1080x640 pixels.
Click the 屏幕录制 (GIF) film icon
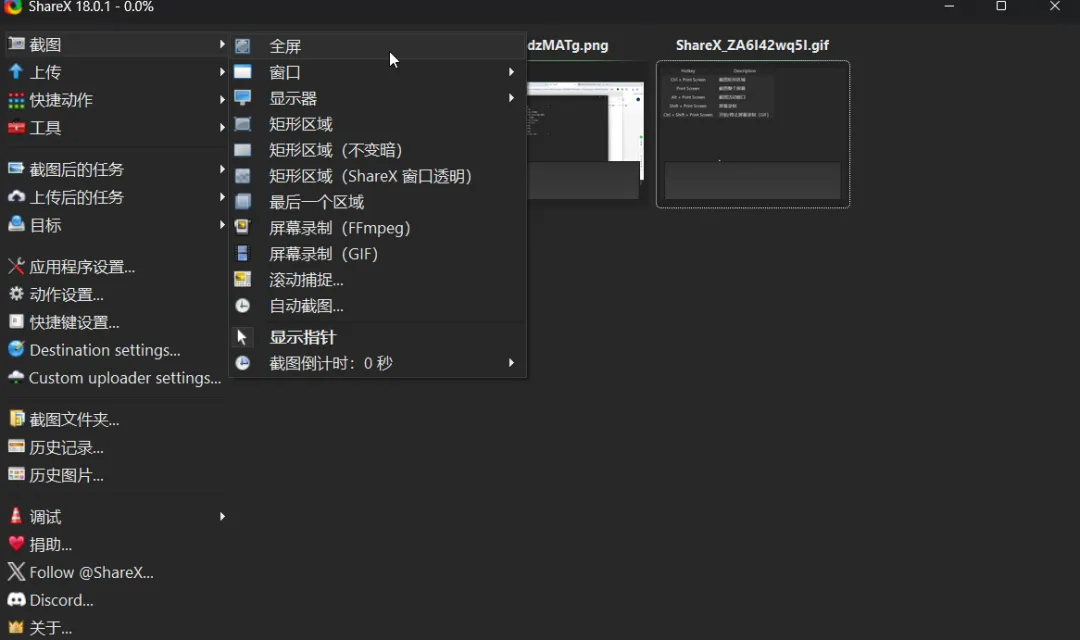pyautogui.click(x=242, y=254)
